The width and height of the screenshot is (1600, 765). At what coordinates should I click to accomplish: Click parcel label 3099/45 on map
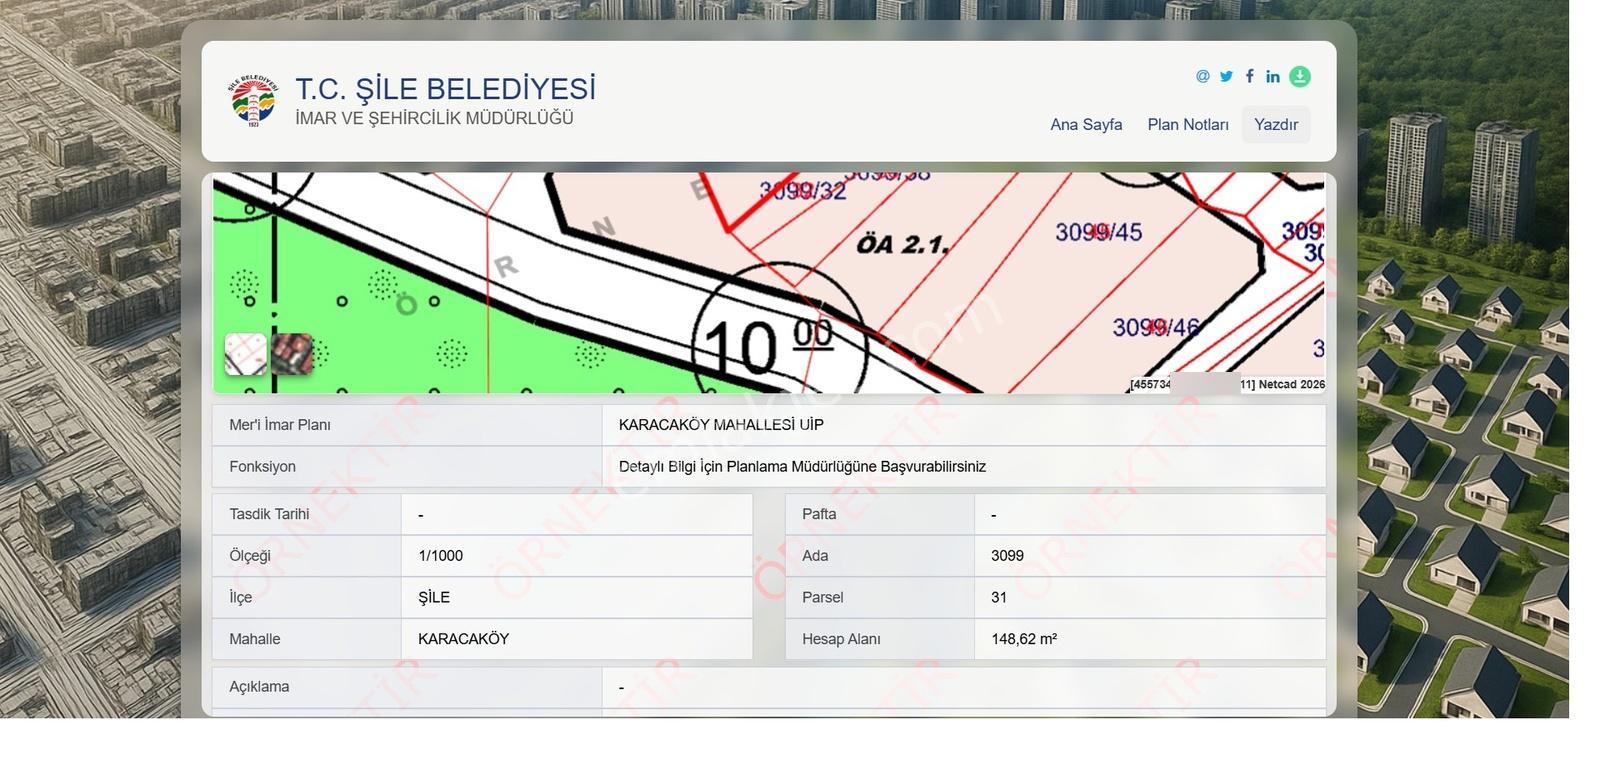(1098, 232)
